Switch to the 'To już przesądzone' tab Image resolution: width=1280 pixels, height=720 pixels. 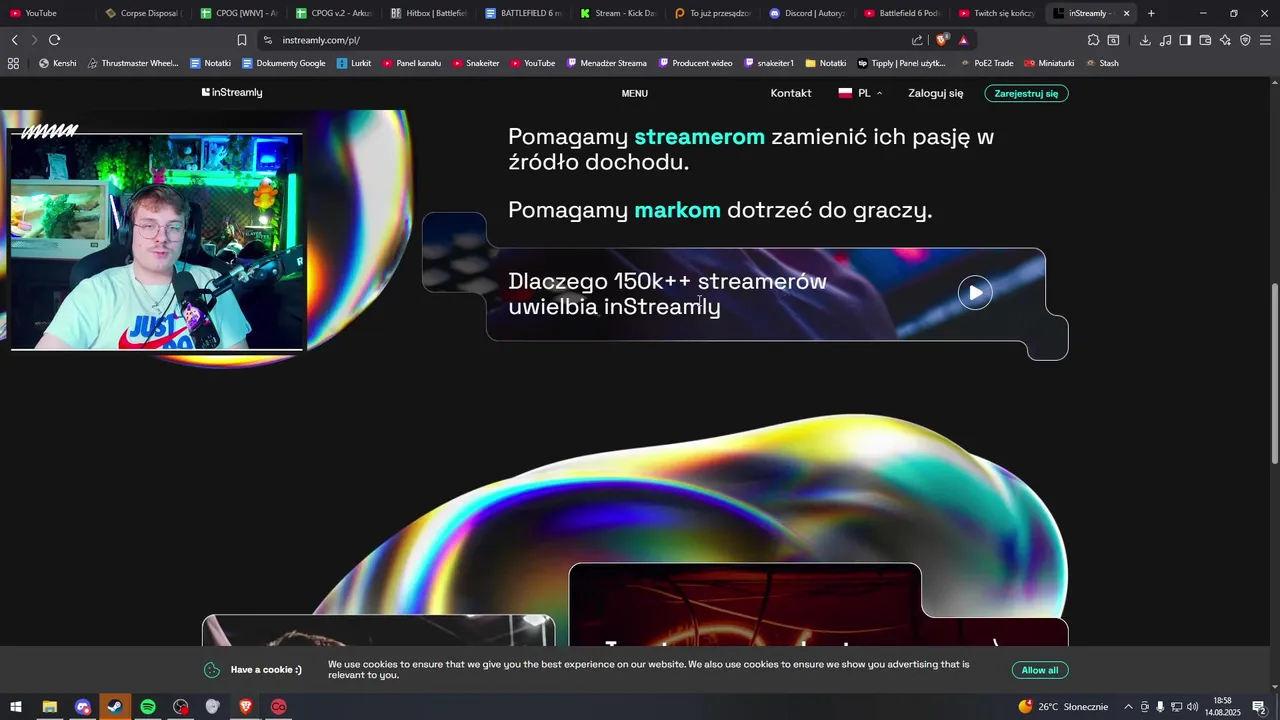click(x=713, y=13)
